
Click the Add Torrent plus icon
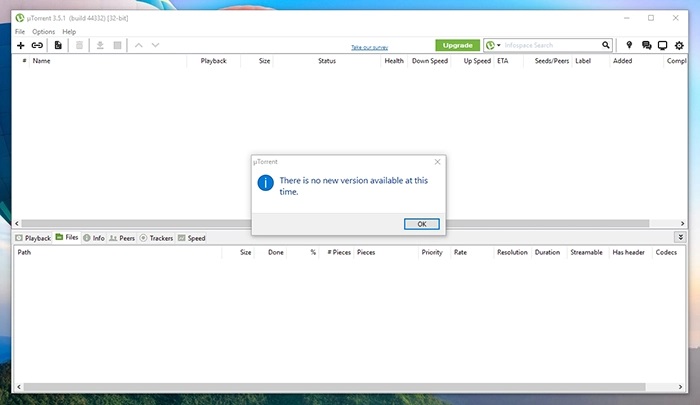tap(21, 45)
